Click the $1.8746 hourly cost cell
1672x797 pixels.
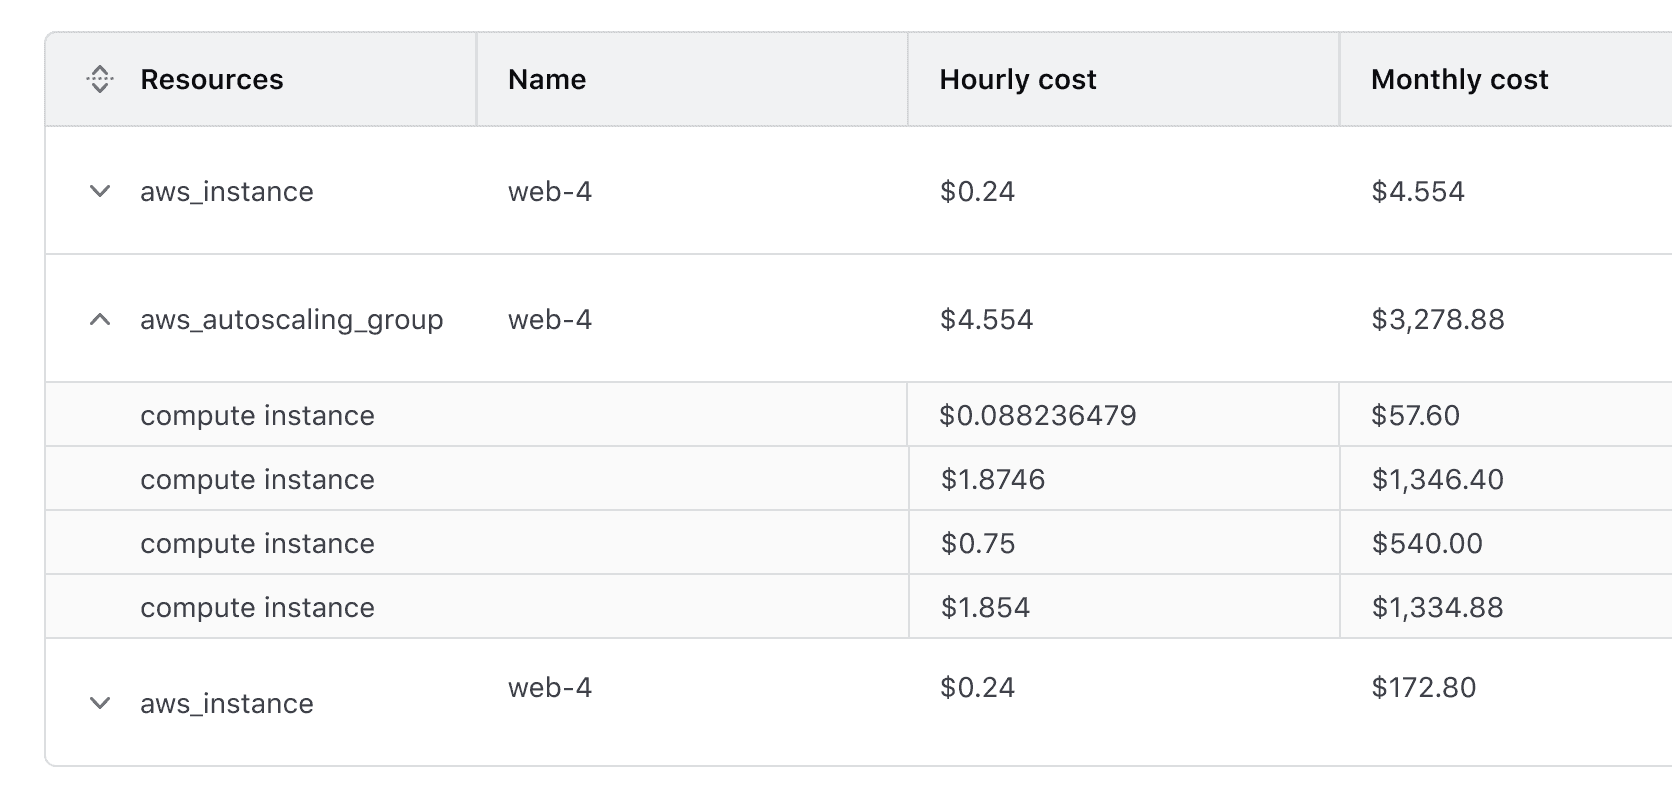coord(992,479)
